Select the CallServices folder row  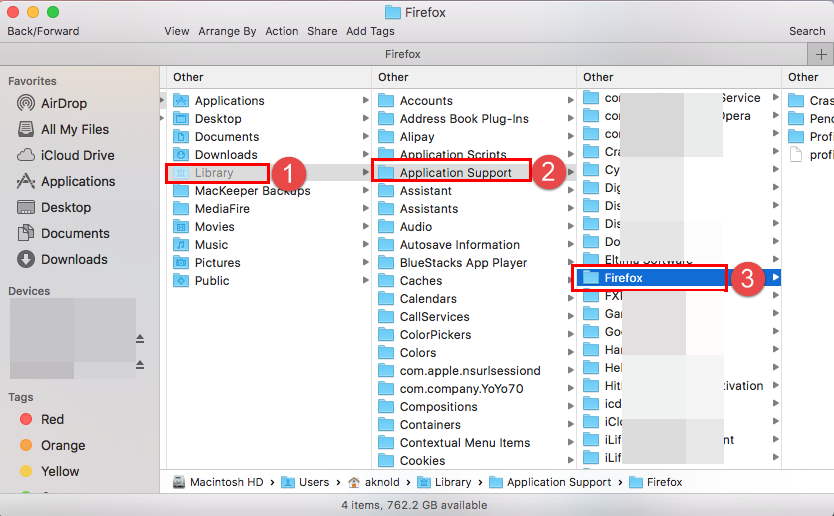(x=473, y=317)
